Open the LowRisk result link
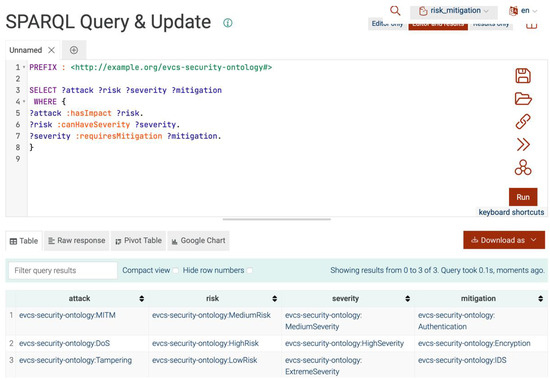This screenshot has width=550, height=380. (204, 360)
